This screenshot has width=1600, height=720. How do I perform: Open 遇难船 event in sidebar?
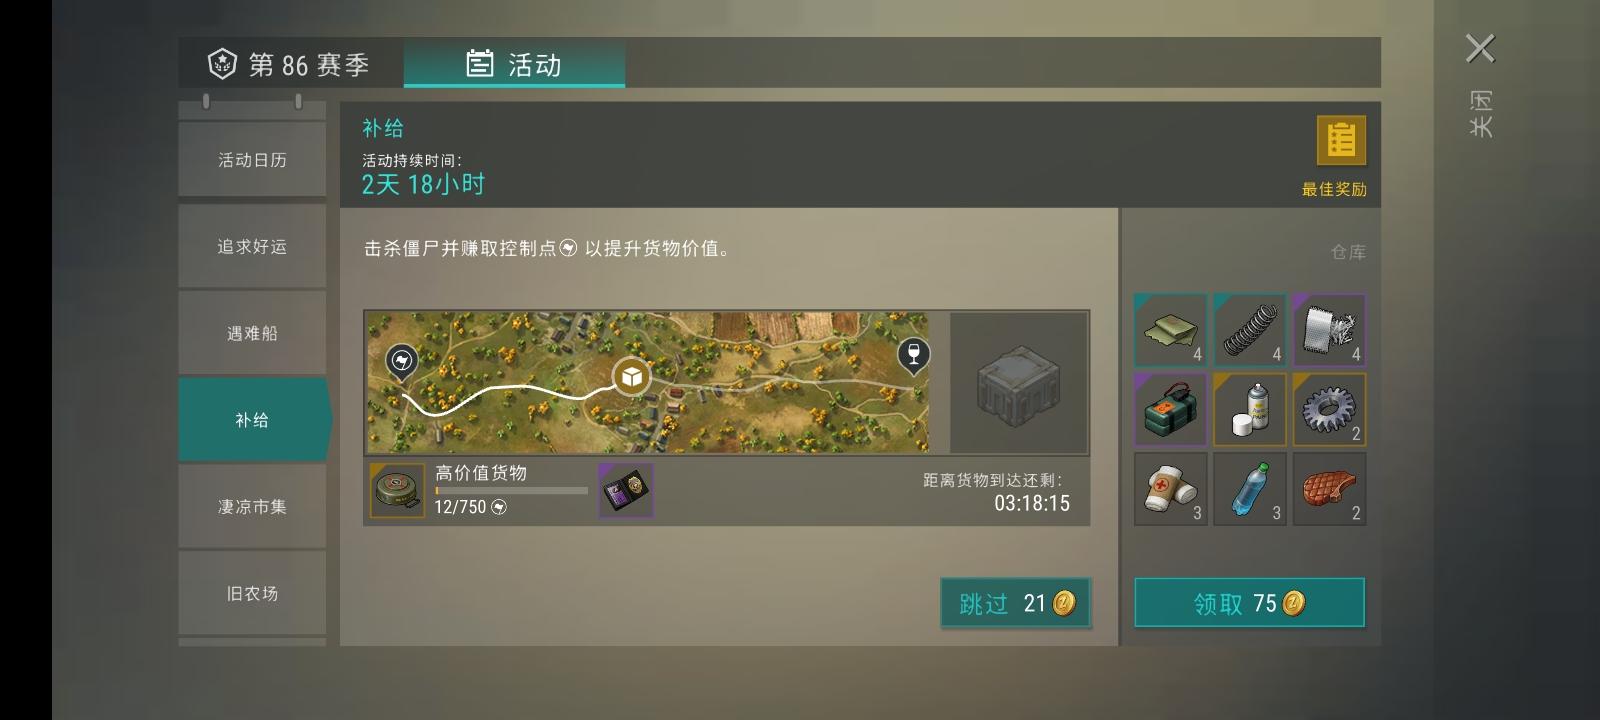click(x=252, y=333)
